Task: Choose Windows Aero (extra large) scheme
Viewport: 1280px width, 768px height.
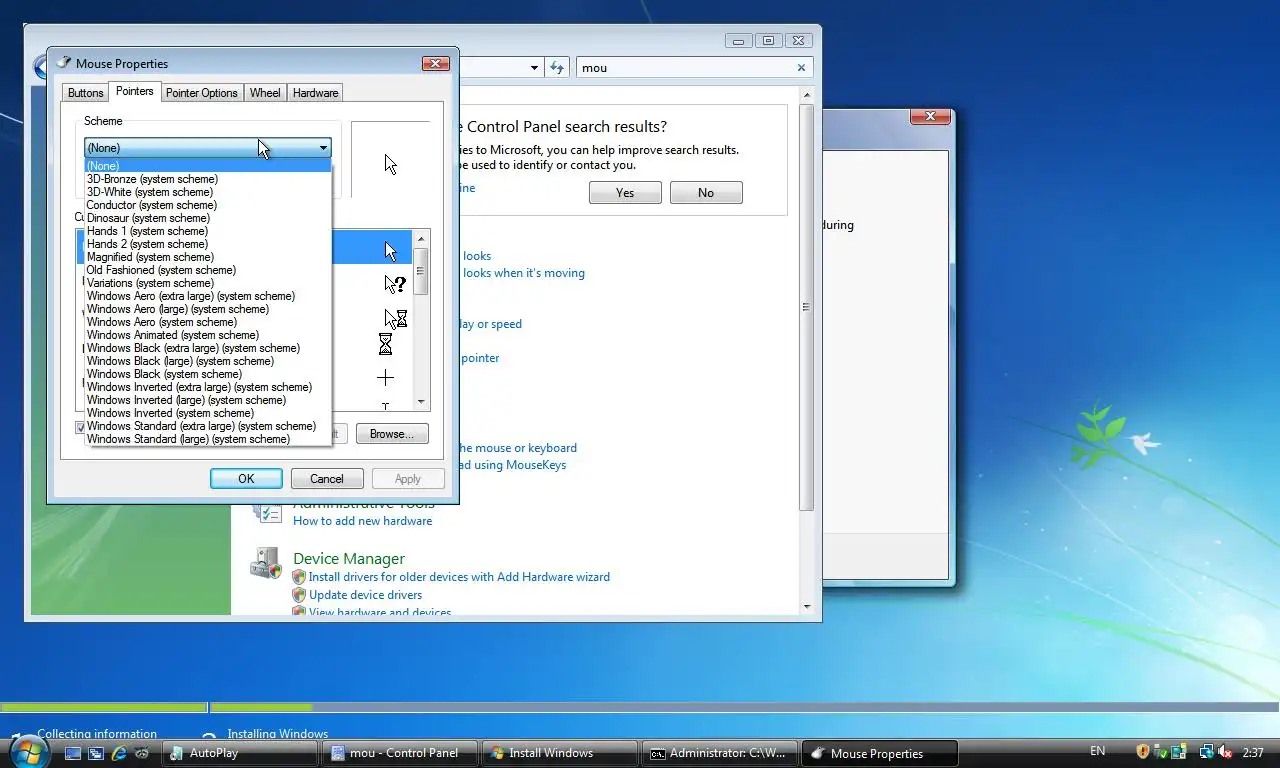Action: coord(207,296)
